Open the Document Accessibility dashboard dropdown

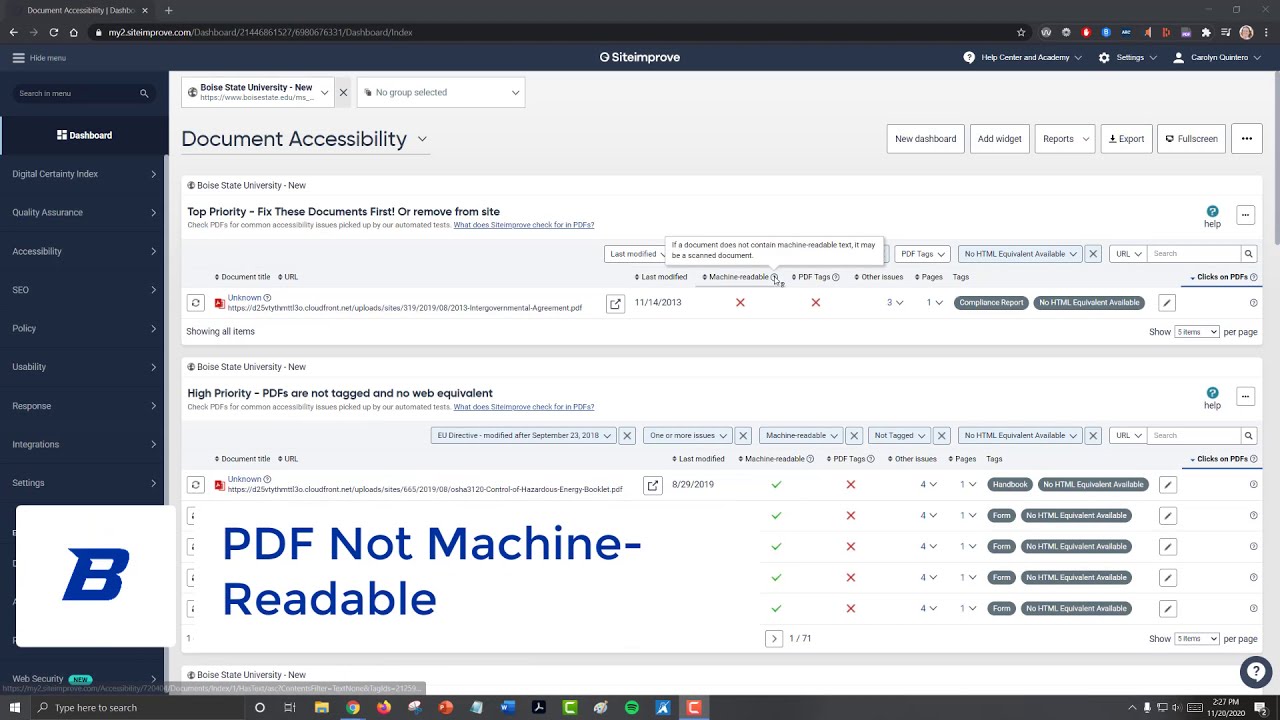coord(422,139)
